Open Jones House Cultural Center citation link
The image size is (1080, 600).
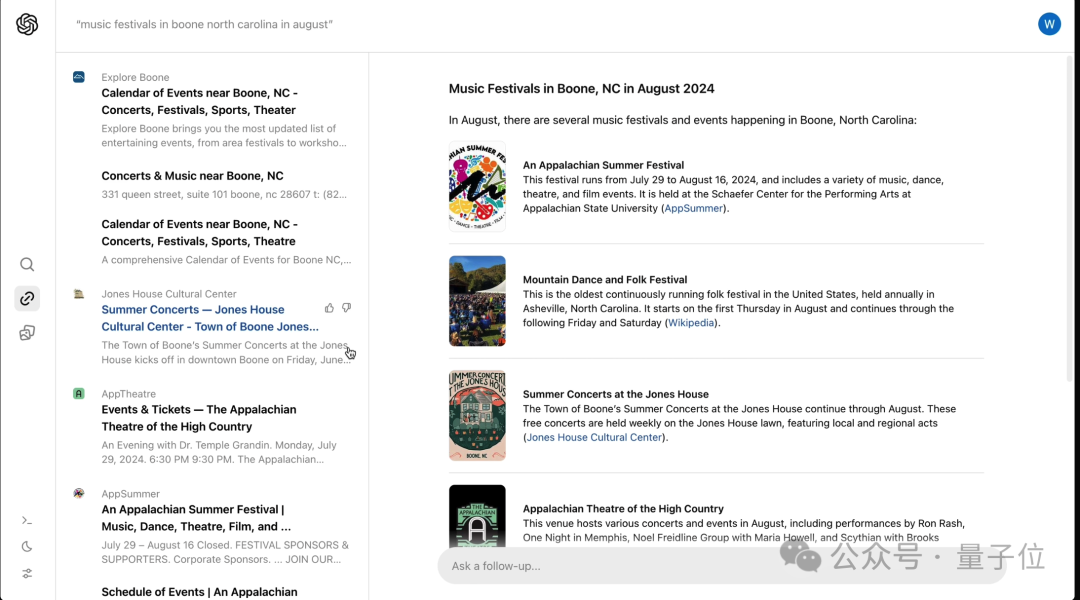point(594,438)
